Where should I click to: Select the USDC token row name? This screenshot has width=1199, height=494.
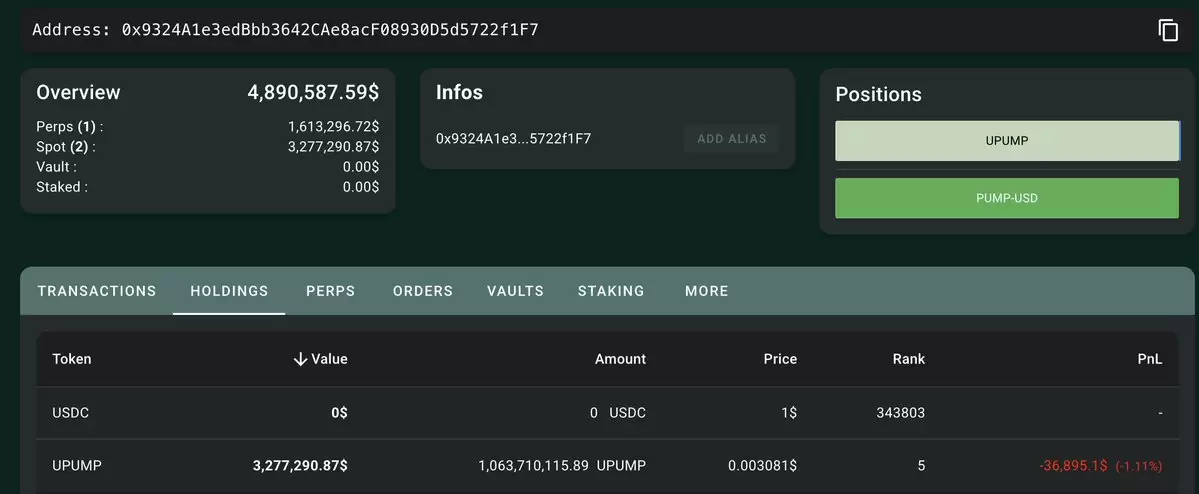pyautogui.click(x=70, y=413)
